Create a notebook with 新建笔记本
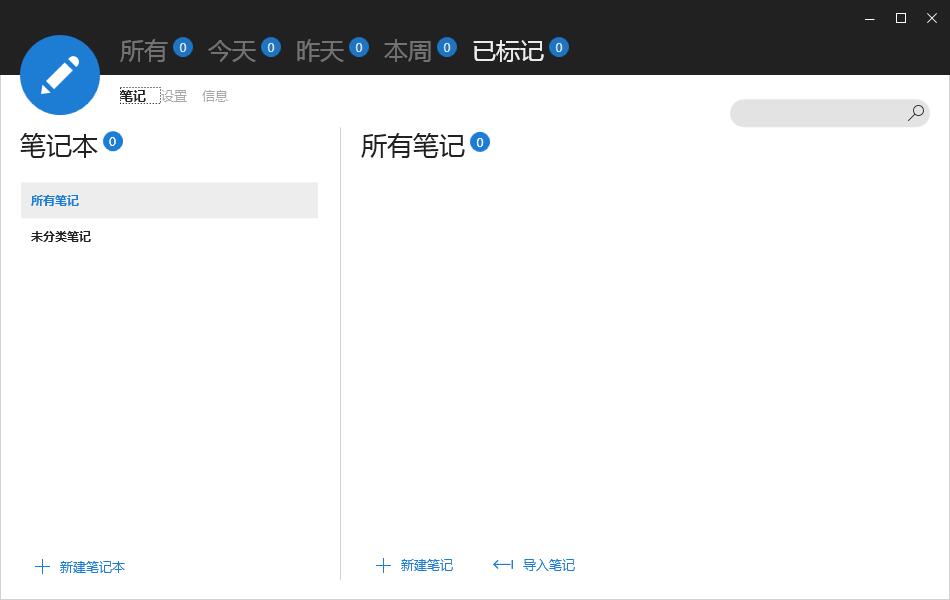 click(x=92, y=567)
